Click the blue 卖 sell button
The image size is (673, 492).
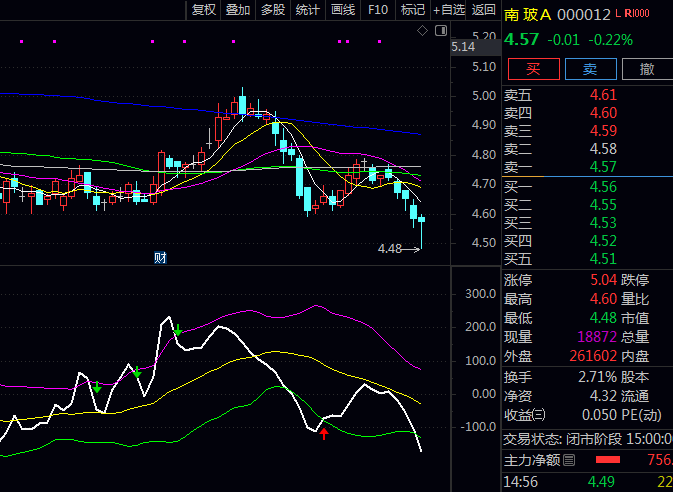coord(591,69)
